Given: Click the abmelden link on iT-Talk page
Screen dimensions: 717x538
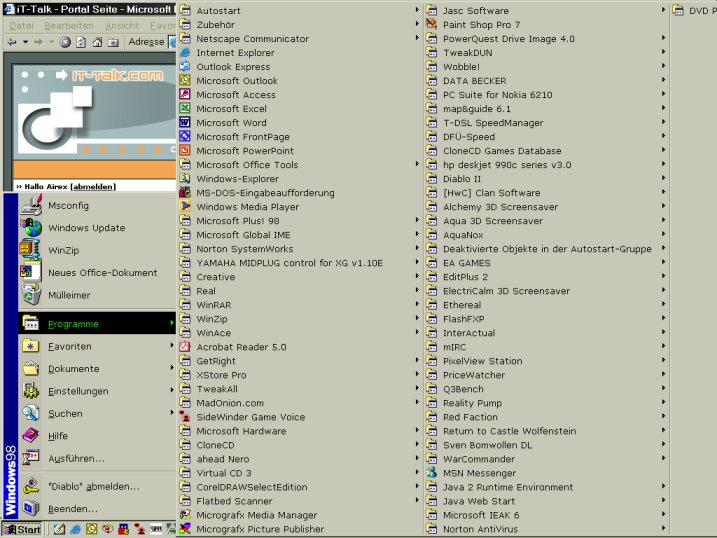Looking at the screenshot, I should pos(94,186).
